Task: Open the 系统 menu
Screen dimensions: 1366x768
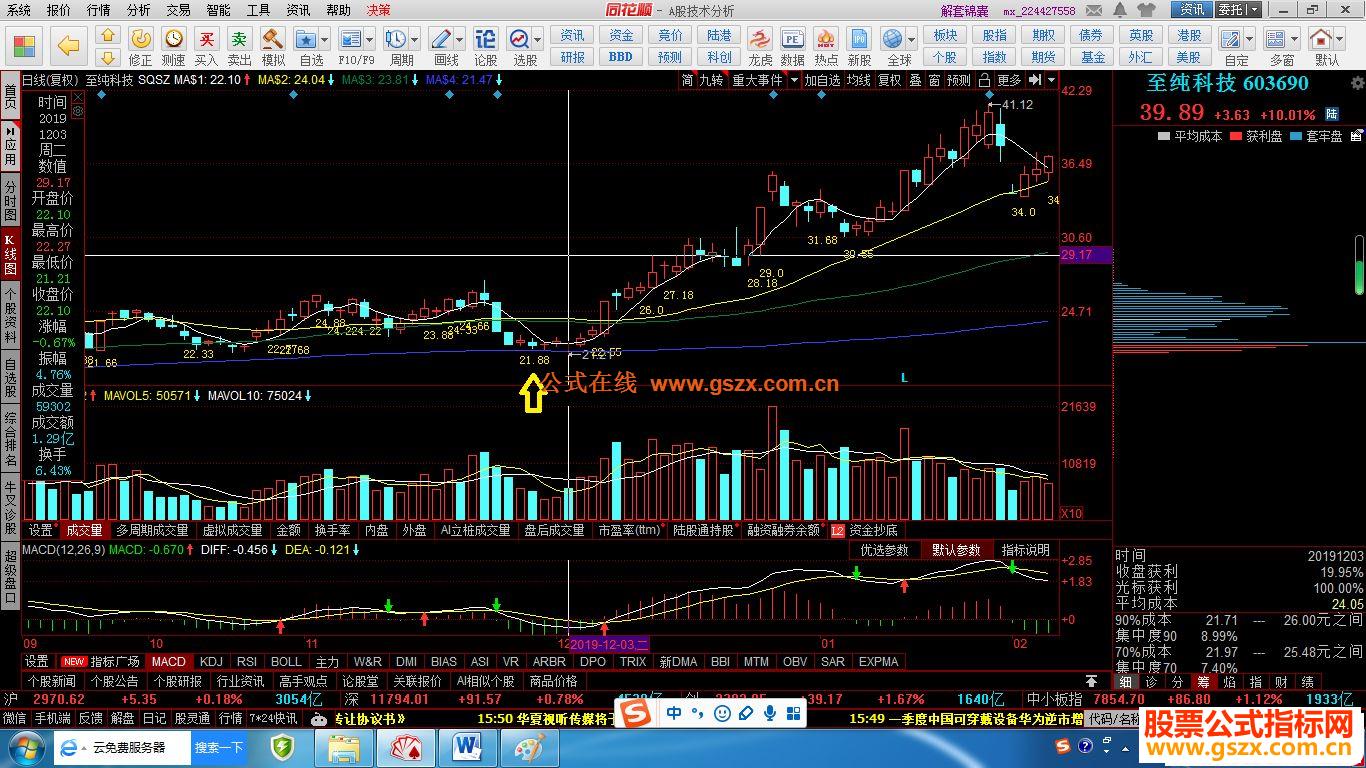Action: click(x=18, y=10)
